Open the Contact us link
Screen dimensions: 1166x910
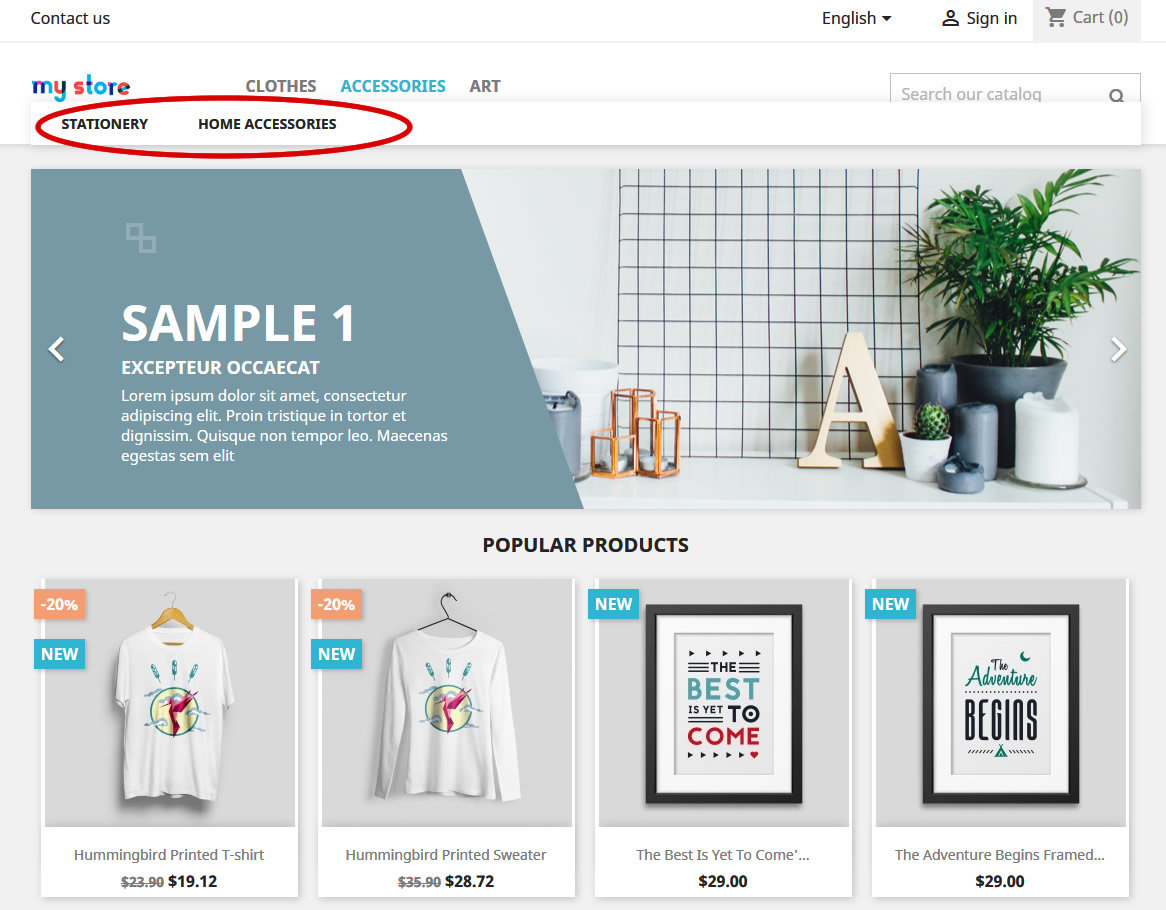click(x=70, y=19)
